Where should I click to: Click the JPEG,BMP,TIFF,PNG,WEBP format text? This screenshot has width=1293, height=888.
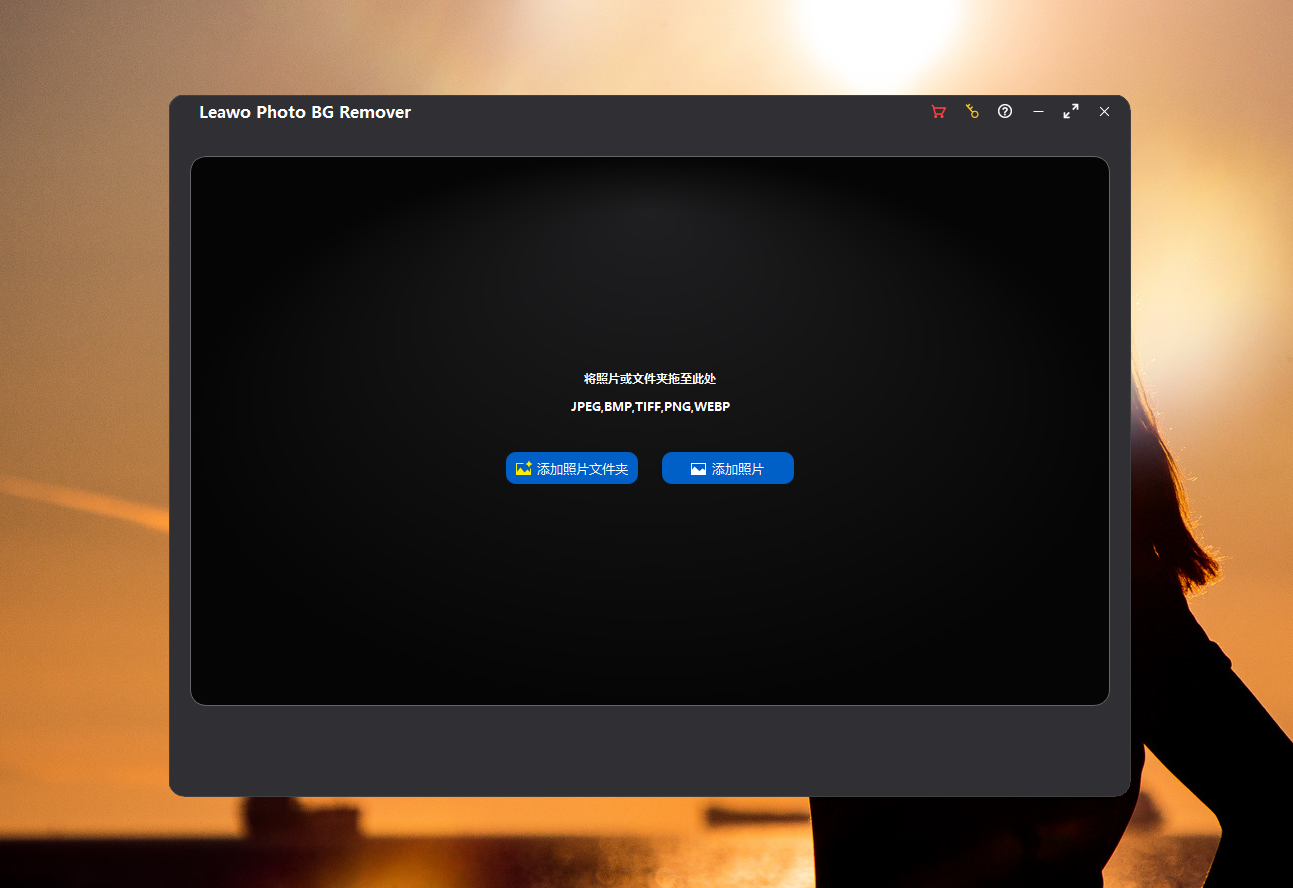[x=650, y=407]
